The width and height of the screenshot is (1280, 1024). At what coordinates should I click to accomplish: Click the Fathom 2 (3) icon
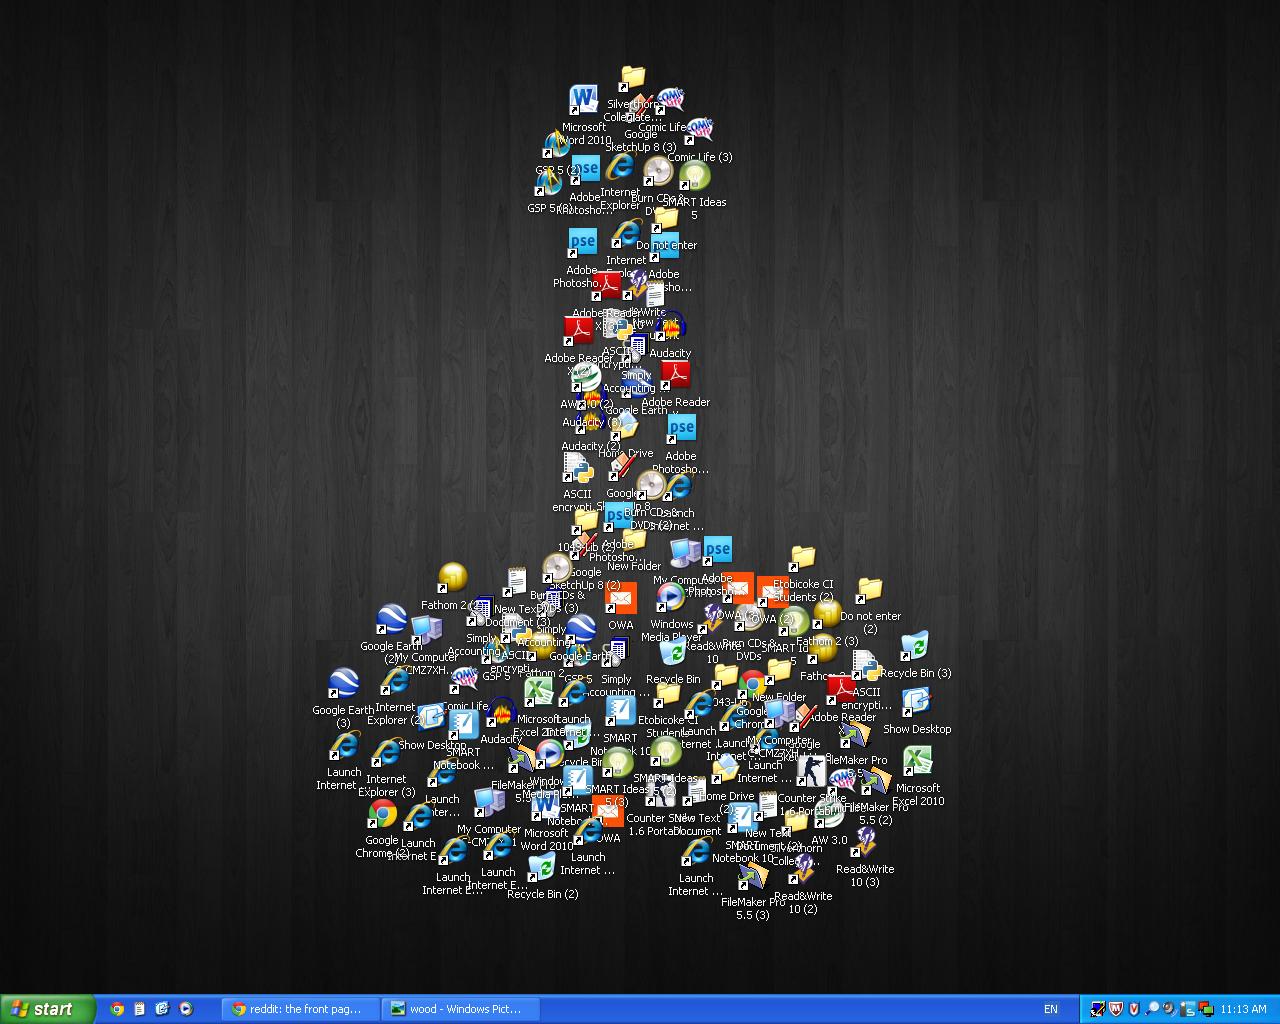pyautogui.click(x=827, y=614)
